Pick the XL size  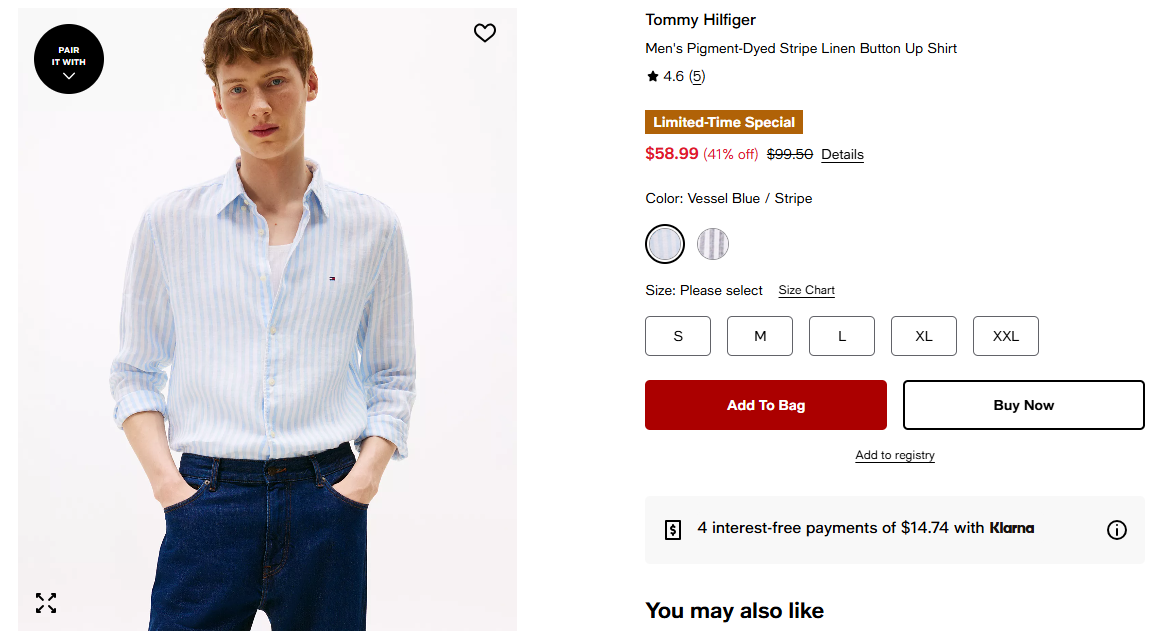(924, 336)
